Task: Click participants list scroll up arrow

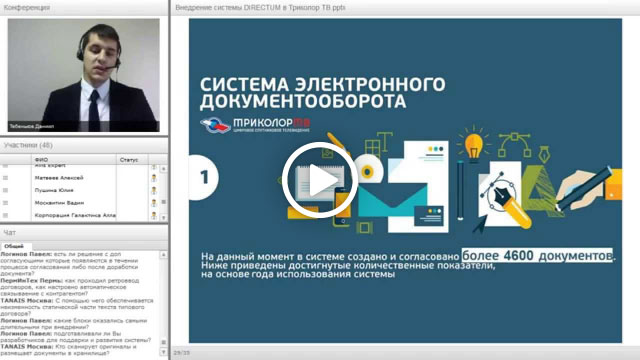Action: coord(164,169)
